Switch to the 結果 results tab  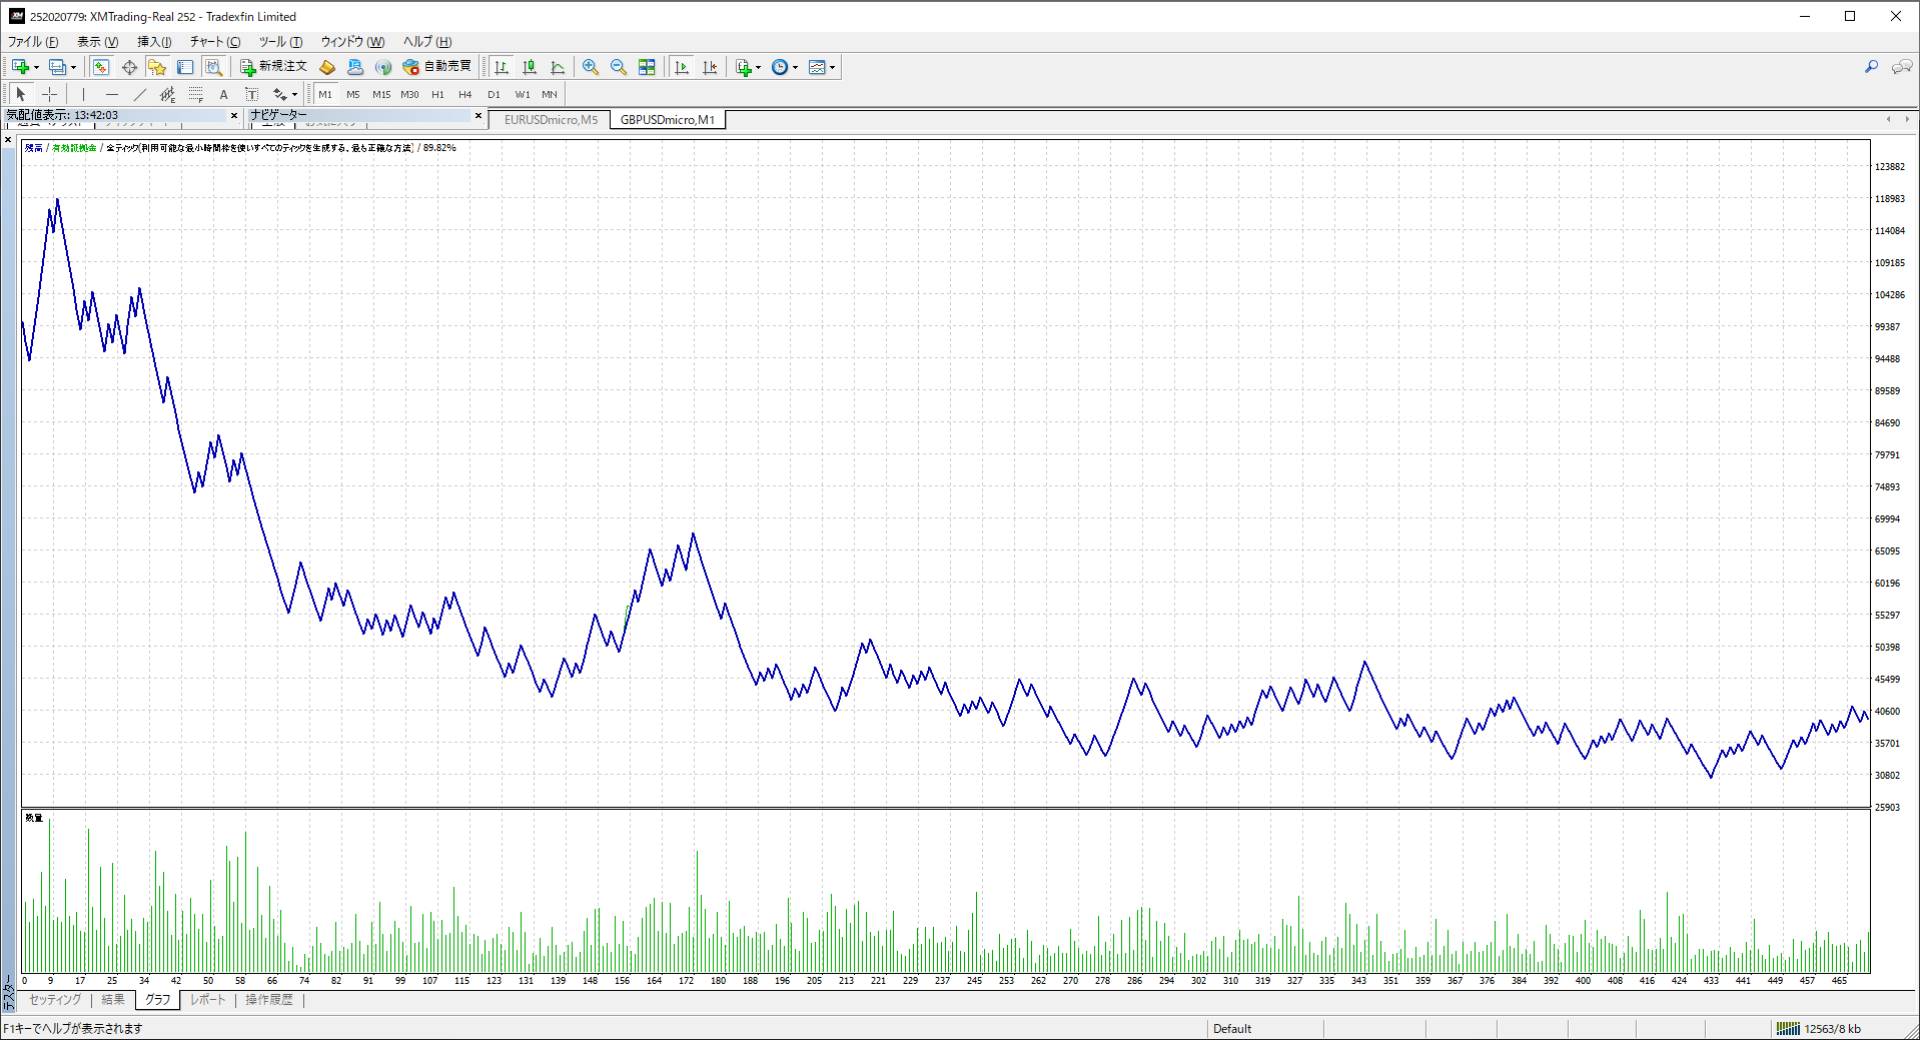tap(113, 1000)
